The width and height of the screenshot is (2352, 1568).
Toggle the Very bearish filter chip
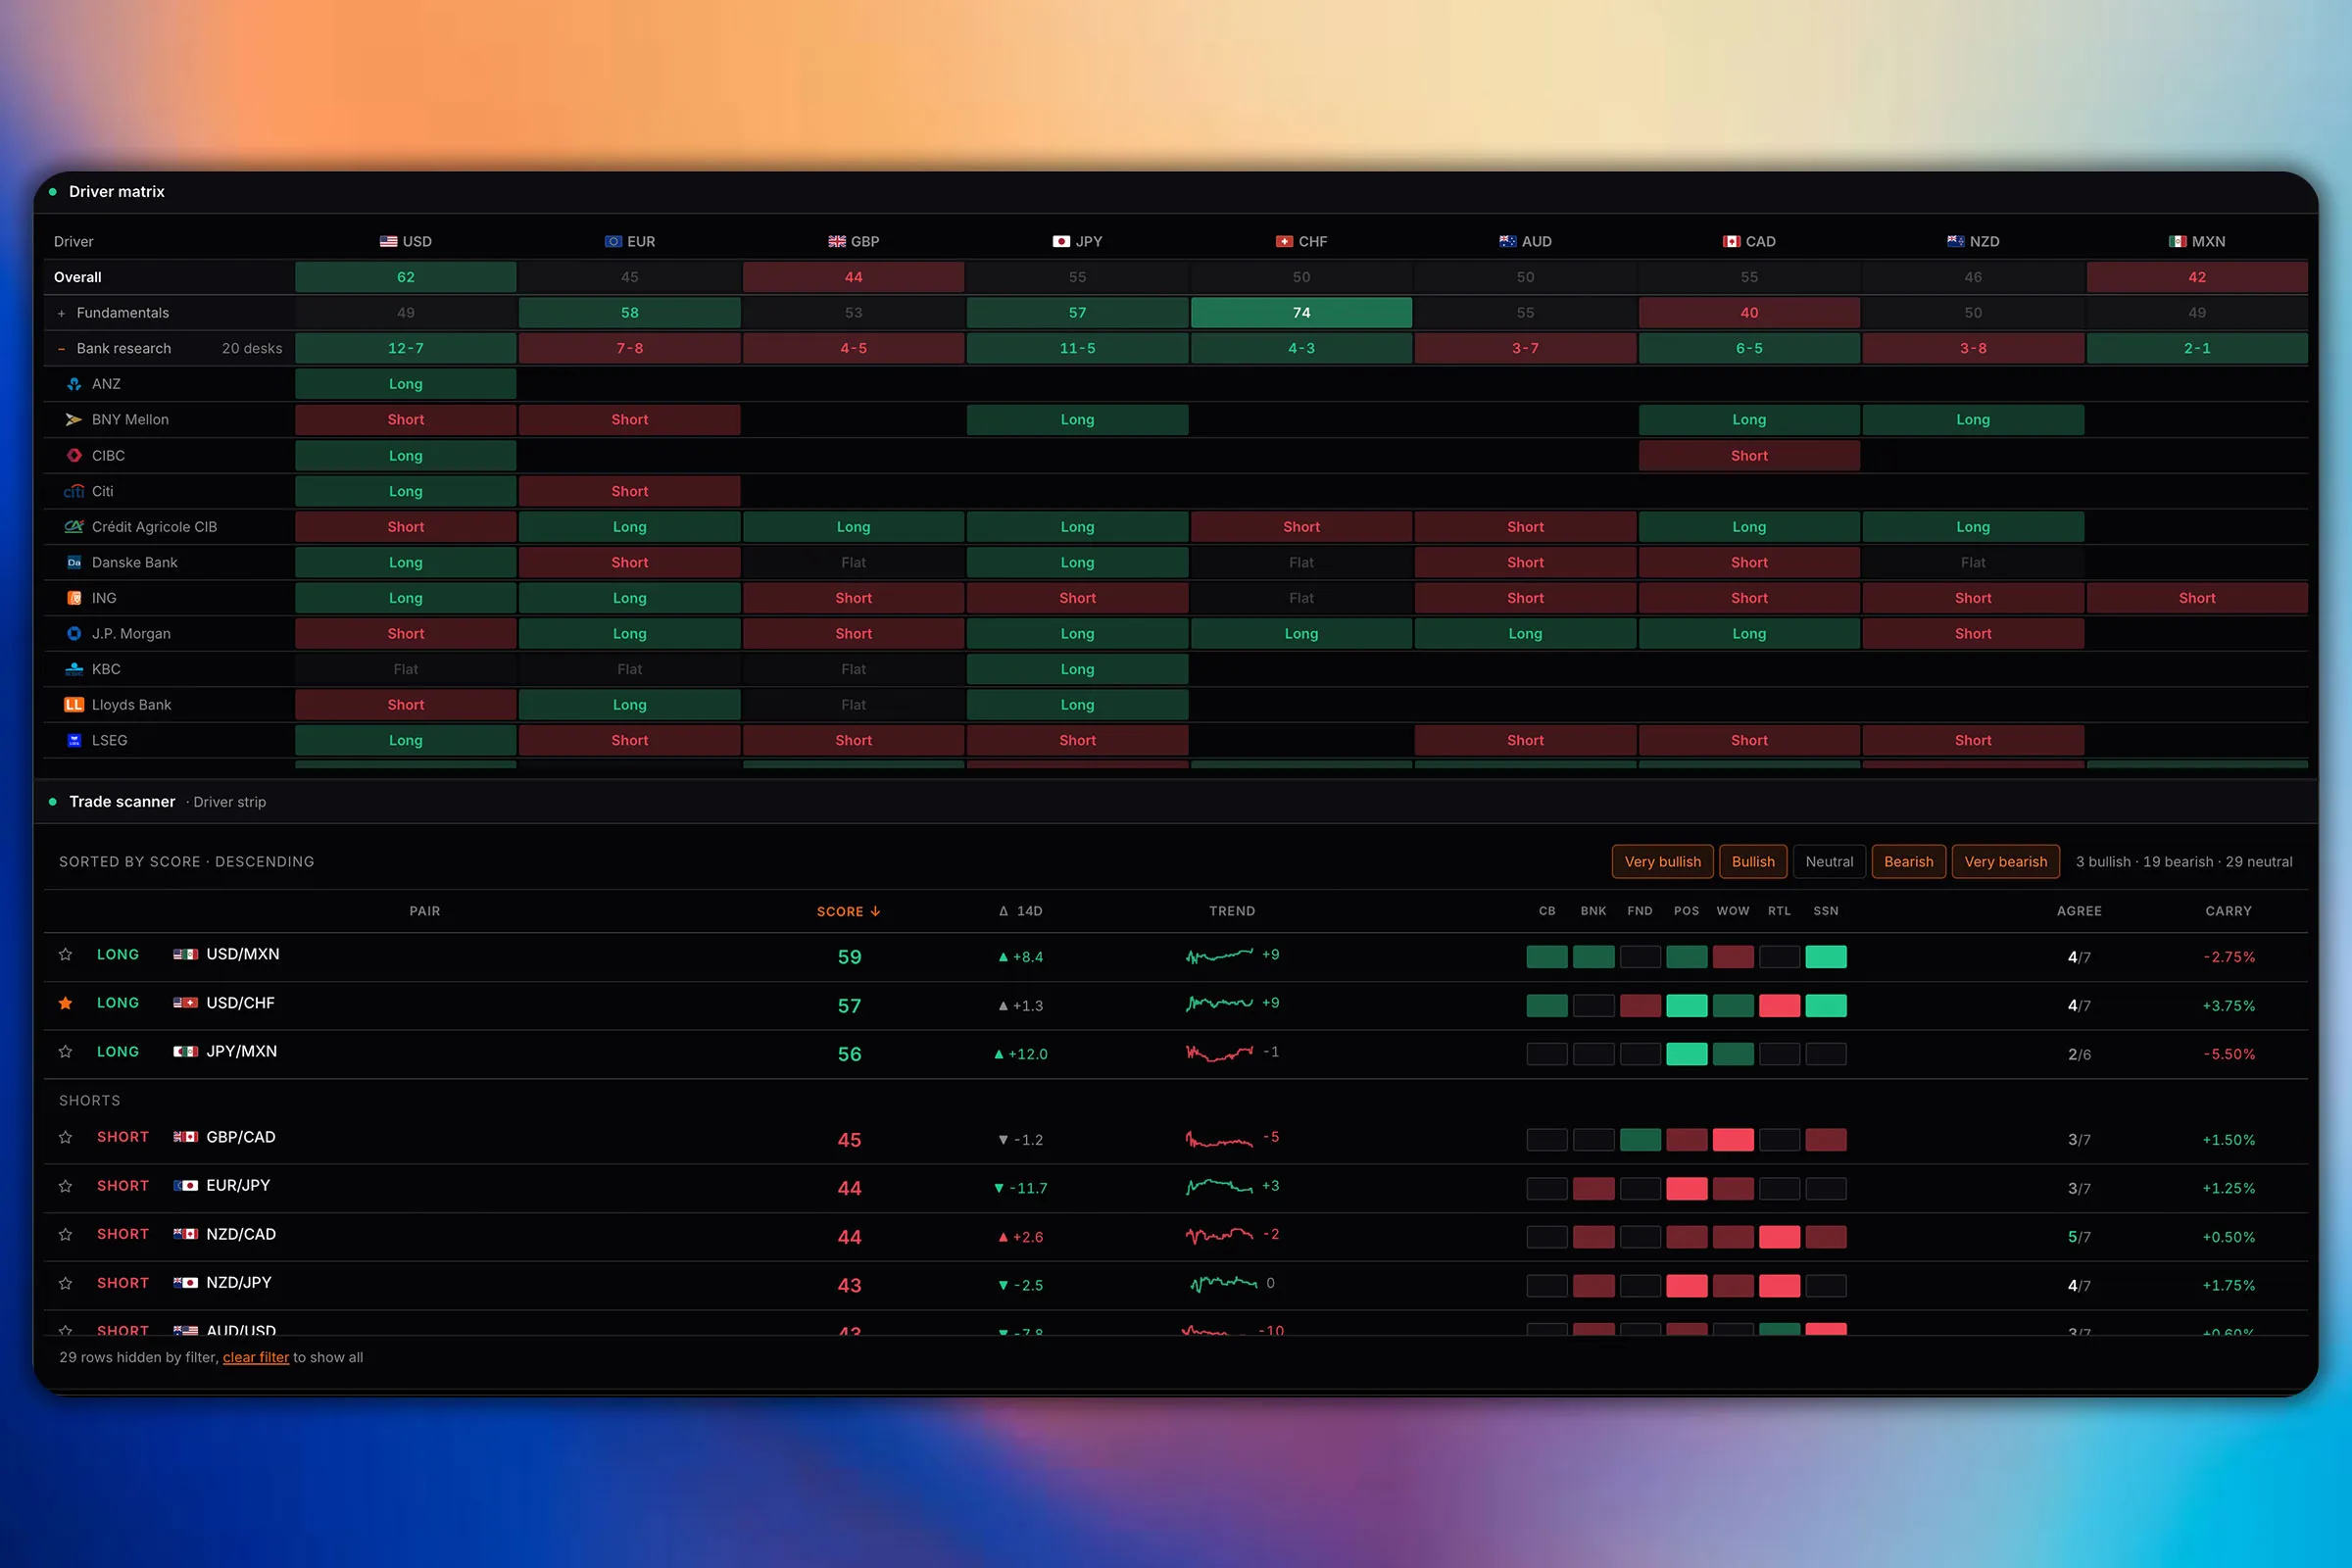(x=2005, y=862)
